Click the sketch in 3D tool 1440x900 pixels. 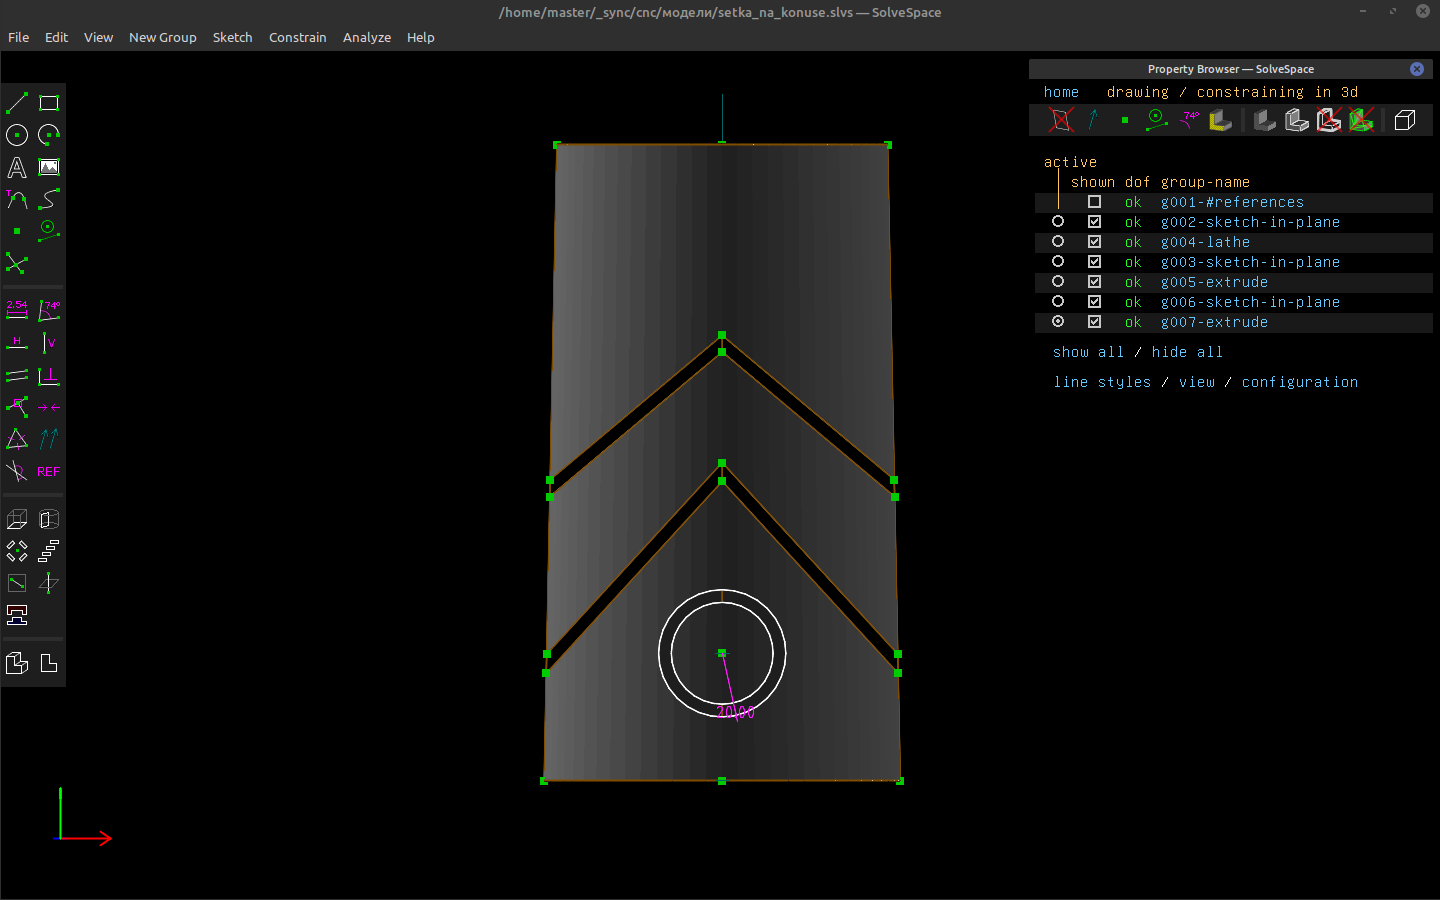pyautogui.click(x=49, y=583)
